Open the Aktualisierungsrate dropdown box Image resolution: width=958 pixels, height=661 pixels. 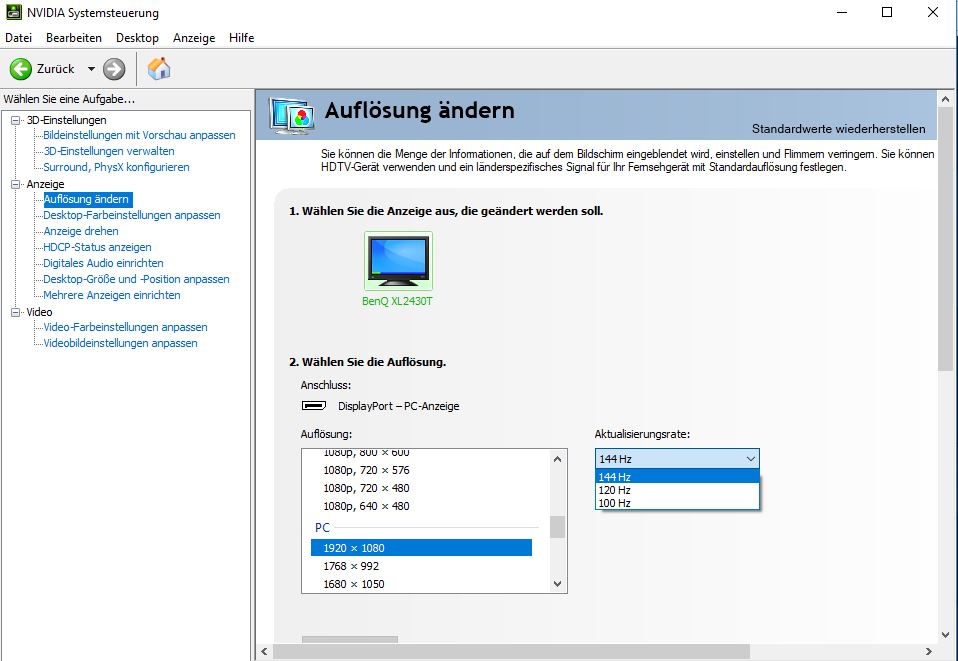point(677,458)
